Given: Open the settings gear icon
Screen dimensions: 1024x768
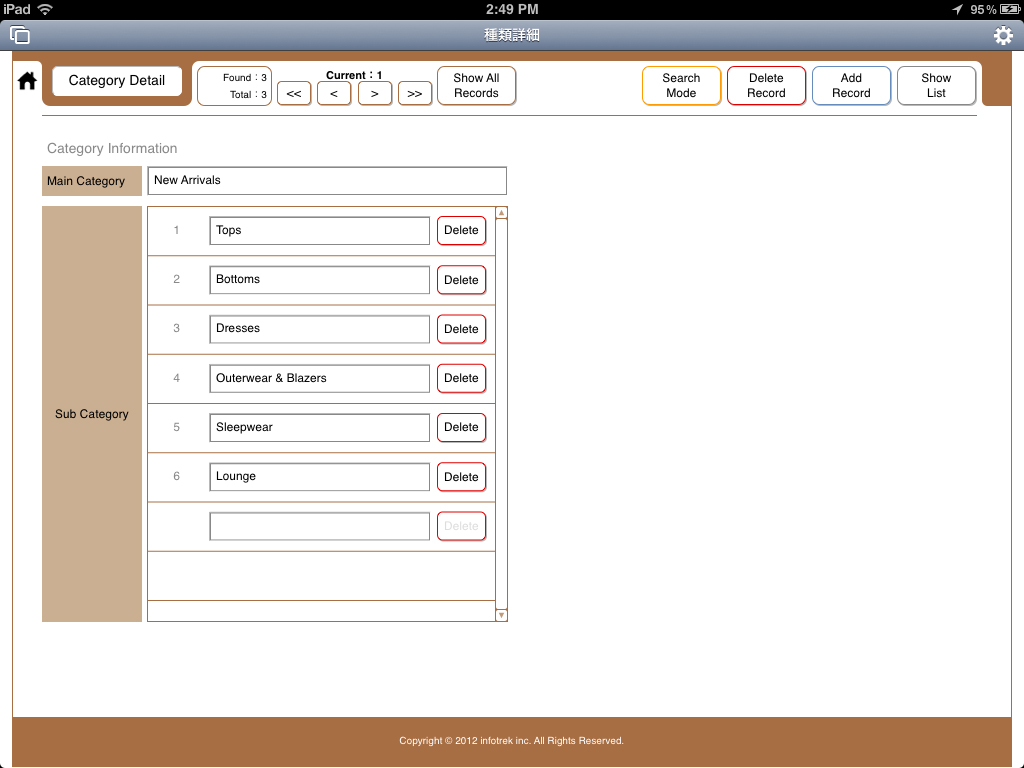Looking at the screenshot, I should click(x=1003, y=36).
